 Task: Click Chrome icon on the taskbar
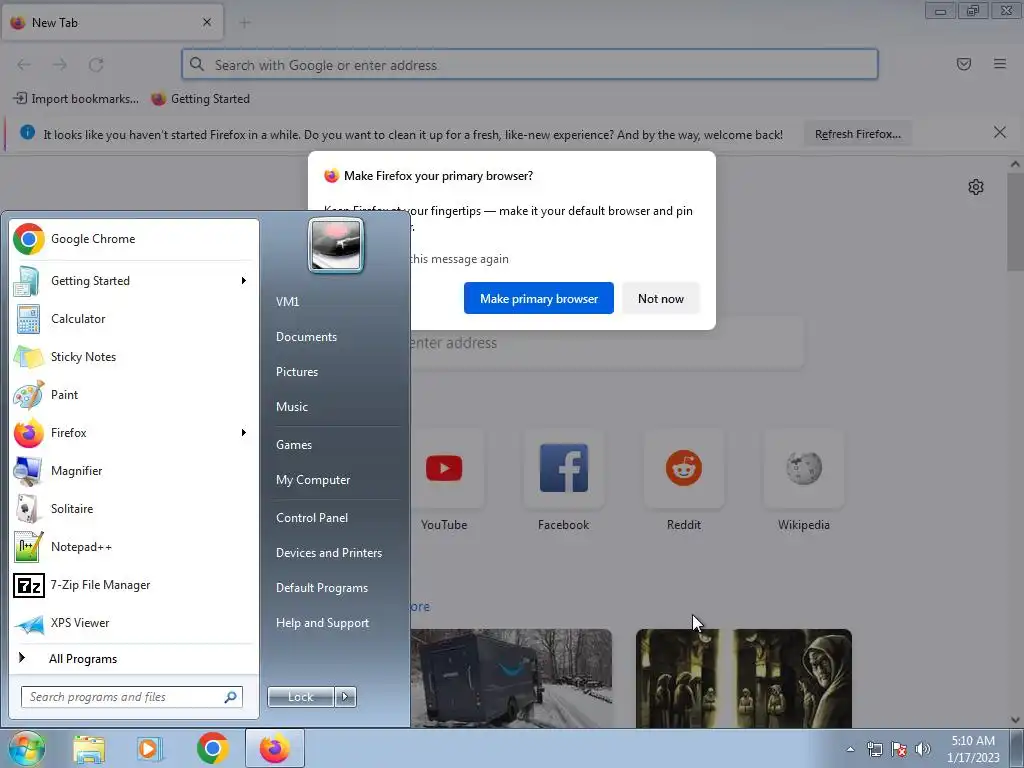(212, 748)
